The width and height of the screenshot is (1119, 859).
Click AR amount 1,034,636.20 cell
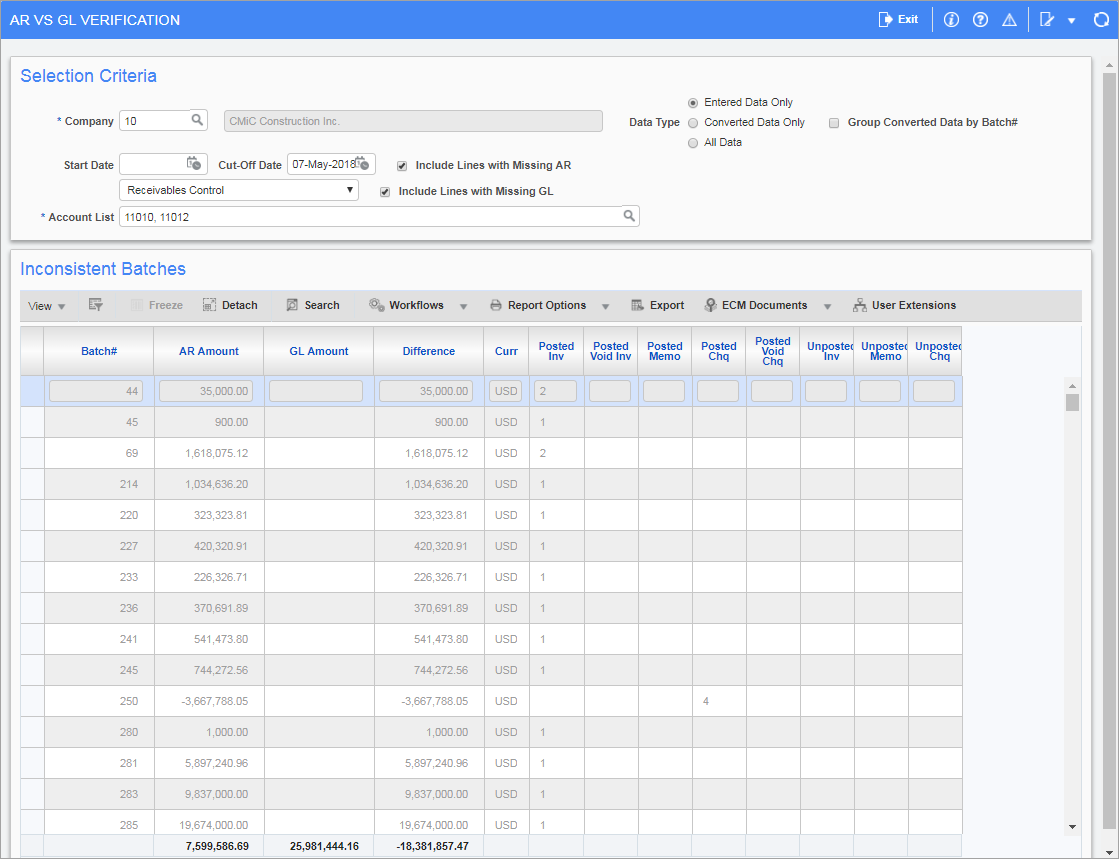[209, 484]
